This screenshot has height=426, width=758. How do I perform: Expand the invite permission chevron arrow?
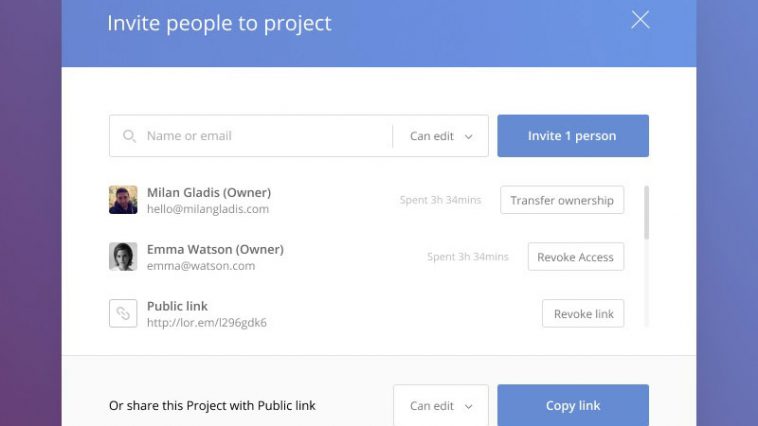(468, 137)
